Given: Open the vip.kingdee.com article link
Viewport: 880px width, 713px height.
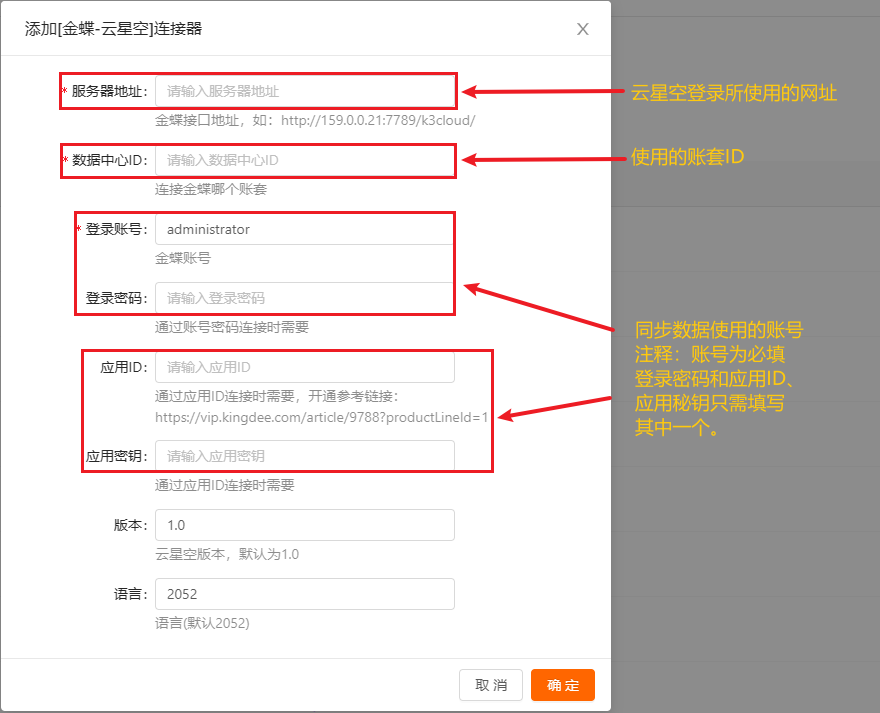Looking at the screenshot, I should [321, 417].
